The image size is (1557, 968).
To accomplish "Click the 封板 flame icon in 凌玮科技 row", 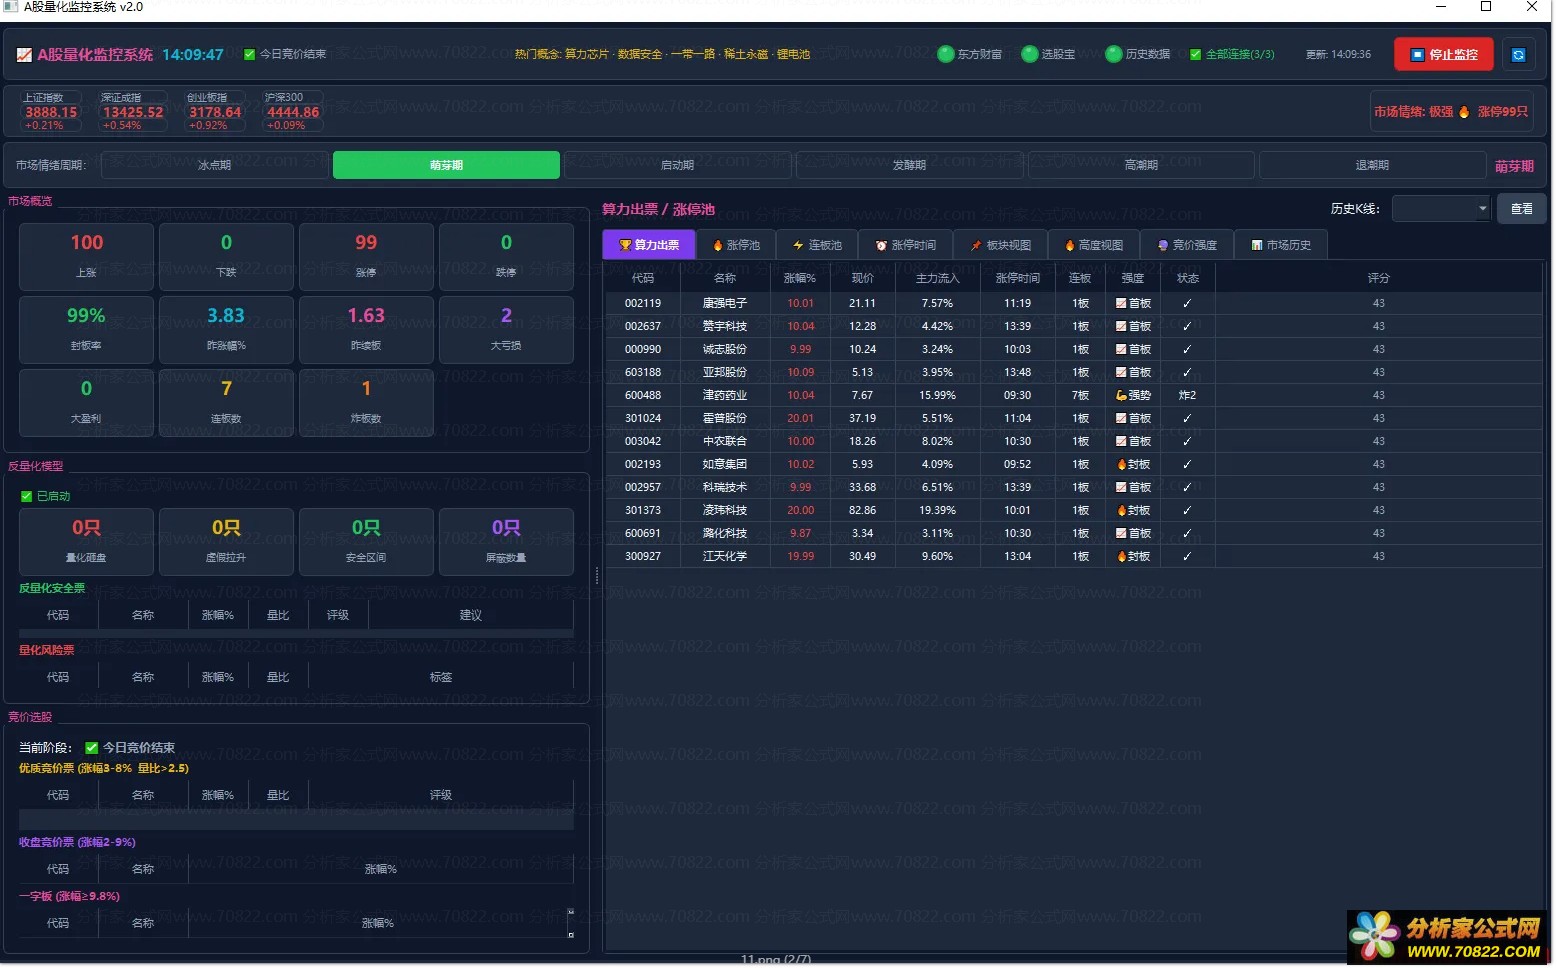I will [1121, 510].
